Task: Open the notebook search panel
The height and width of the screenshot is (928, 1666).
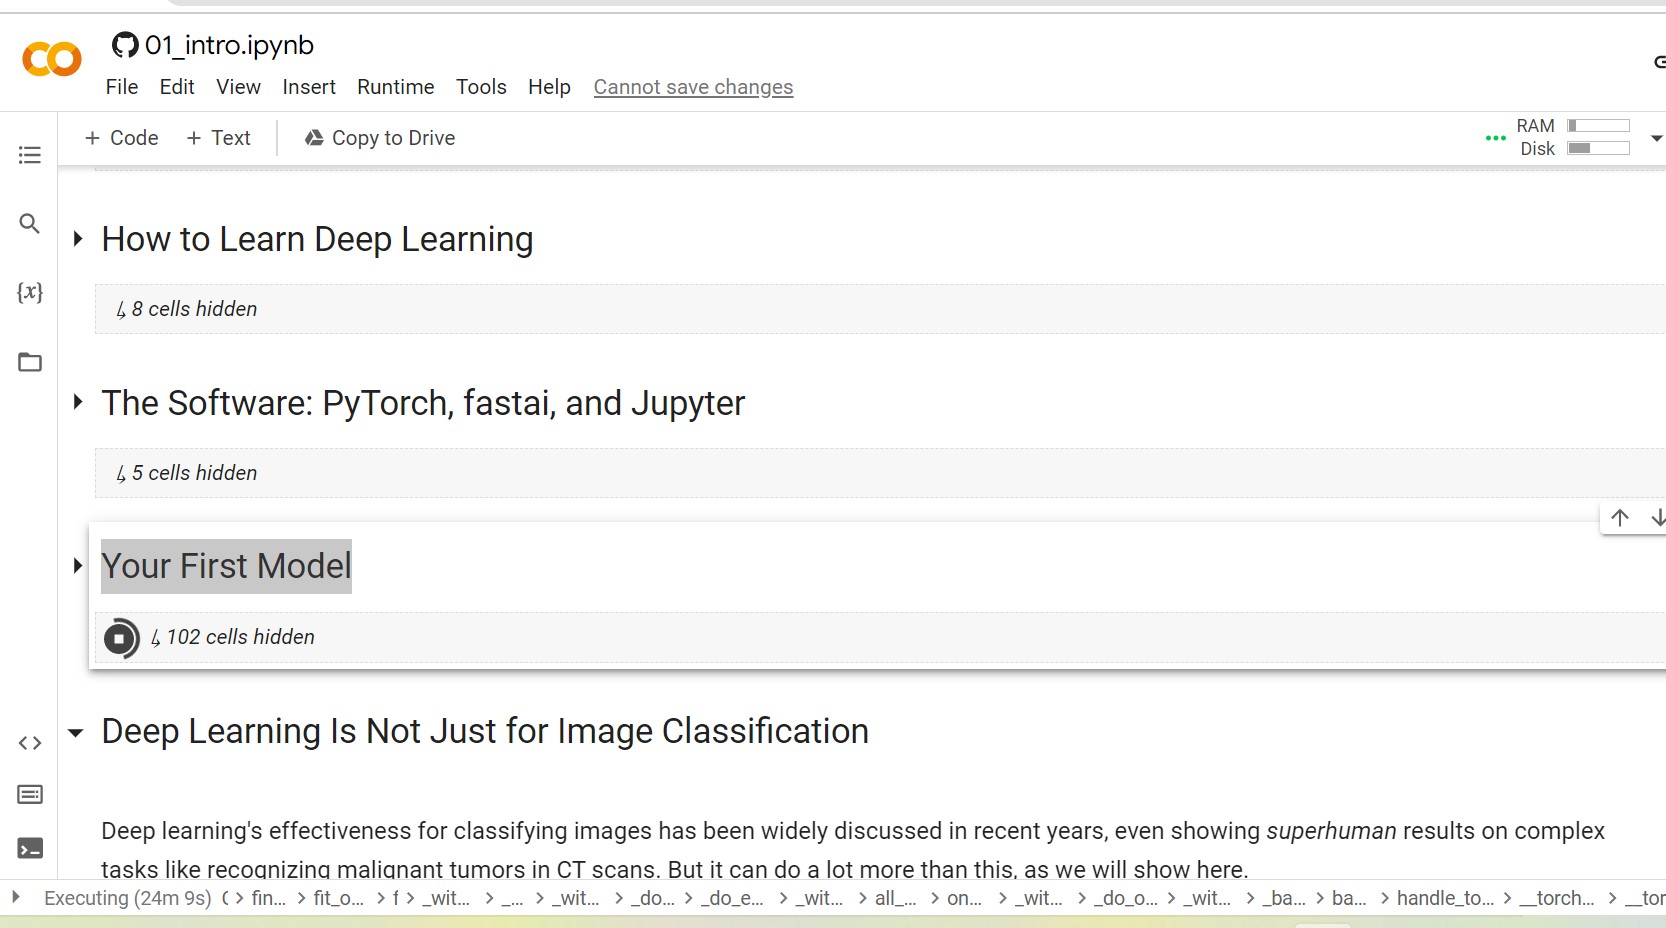Action: click(29, 223)
